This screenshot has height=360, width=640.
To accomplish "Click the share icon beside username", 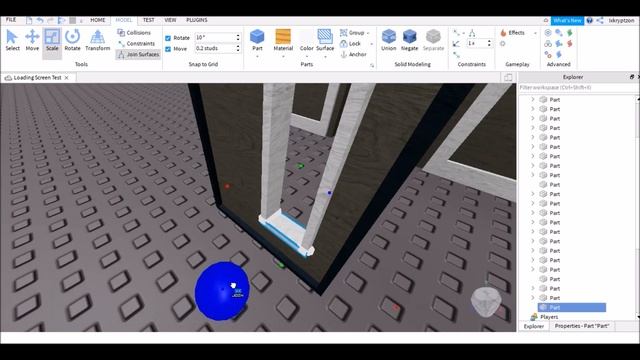I will [x=600, y=20].
